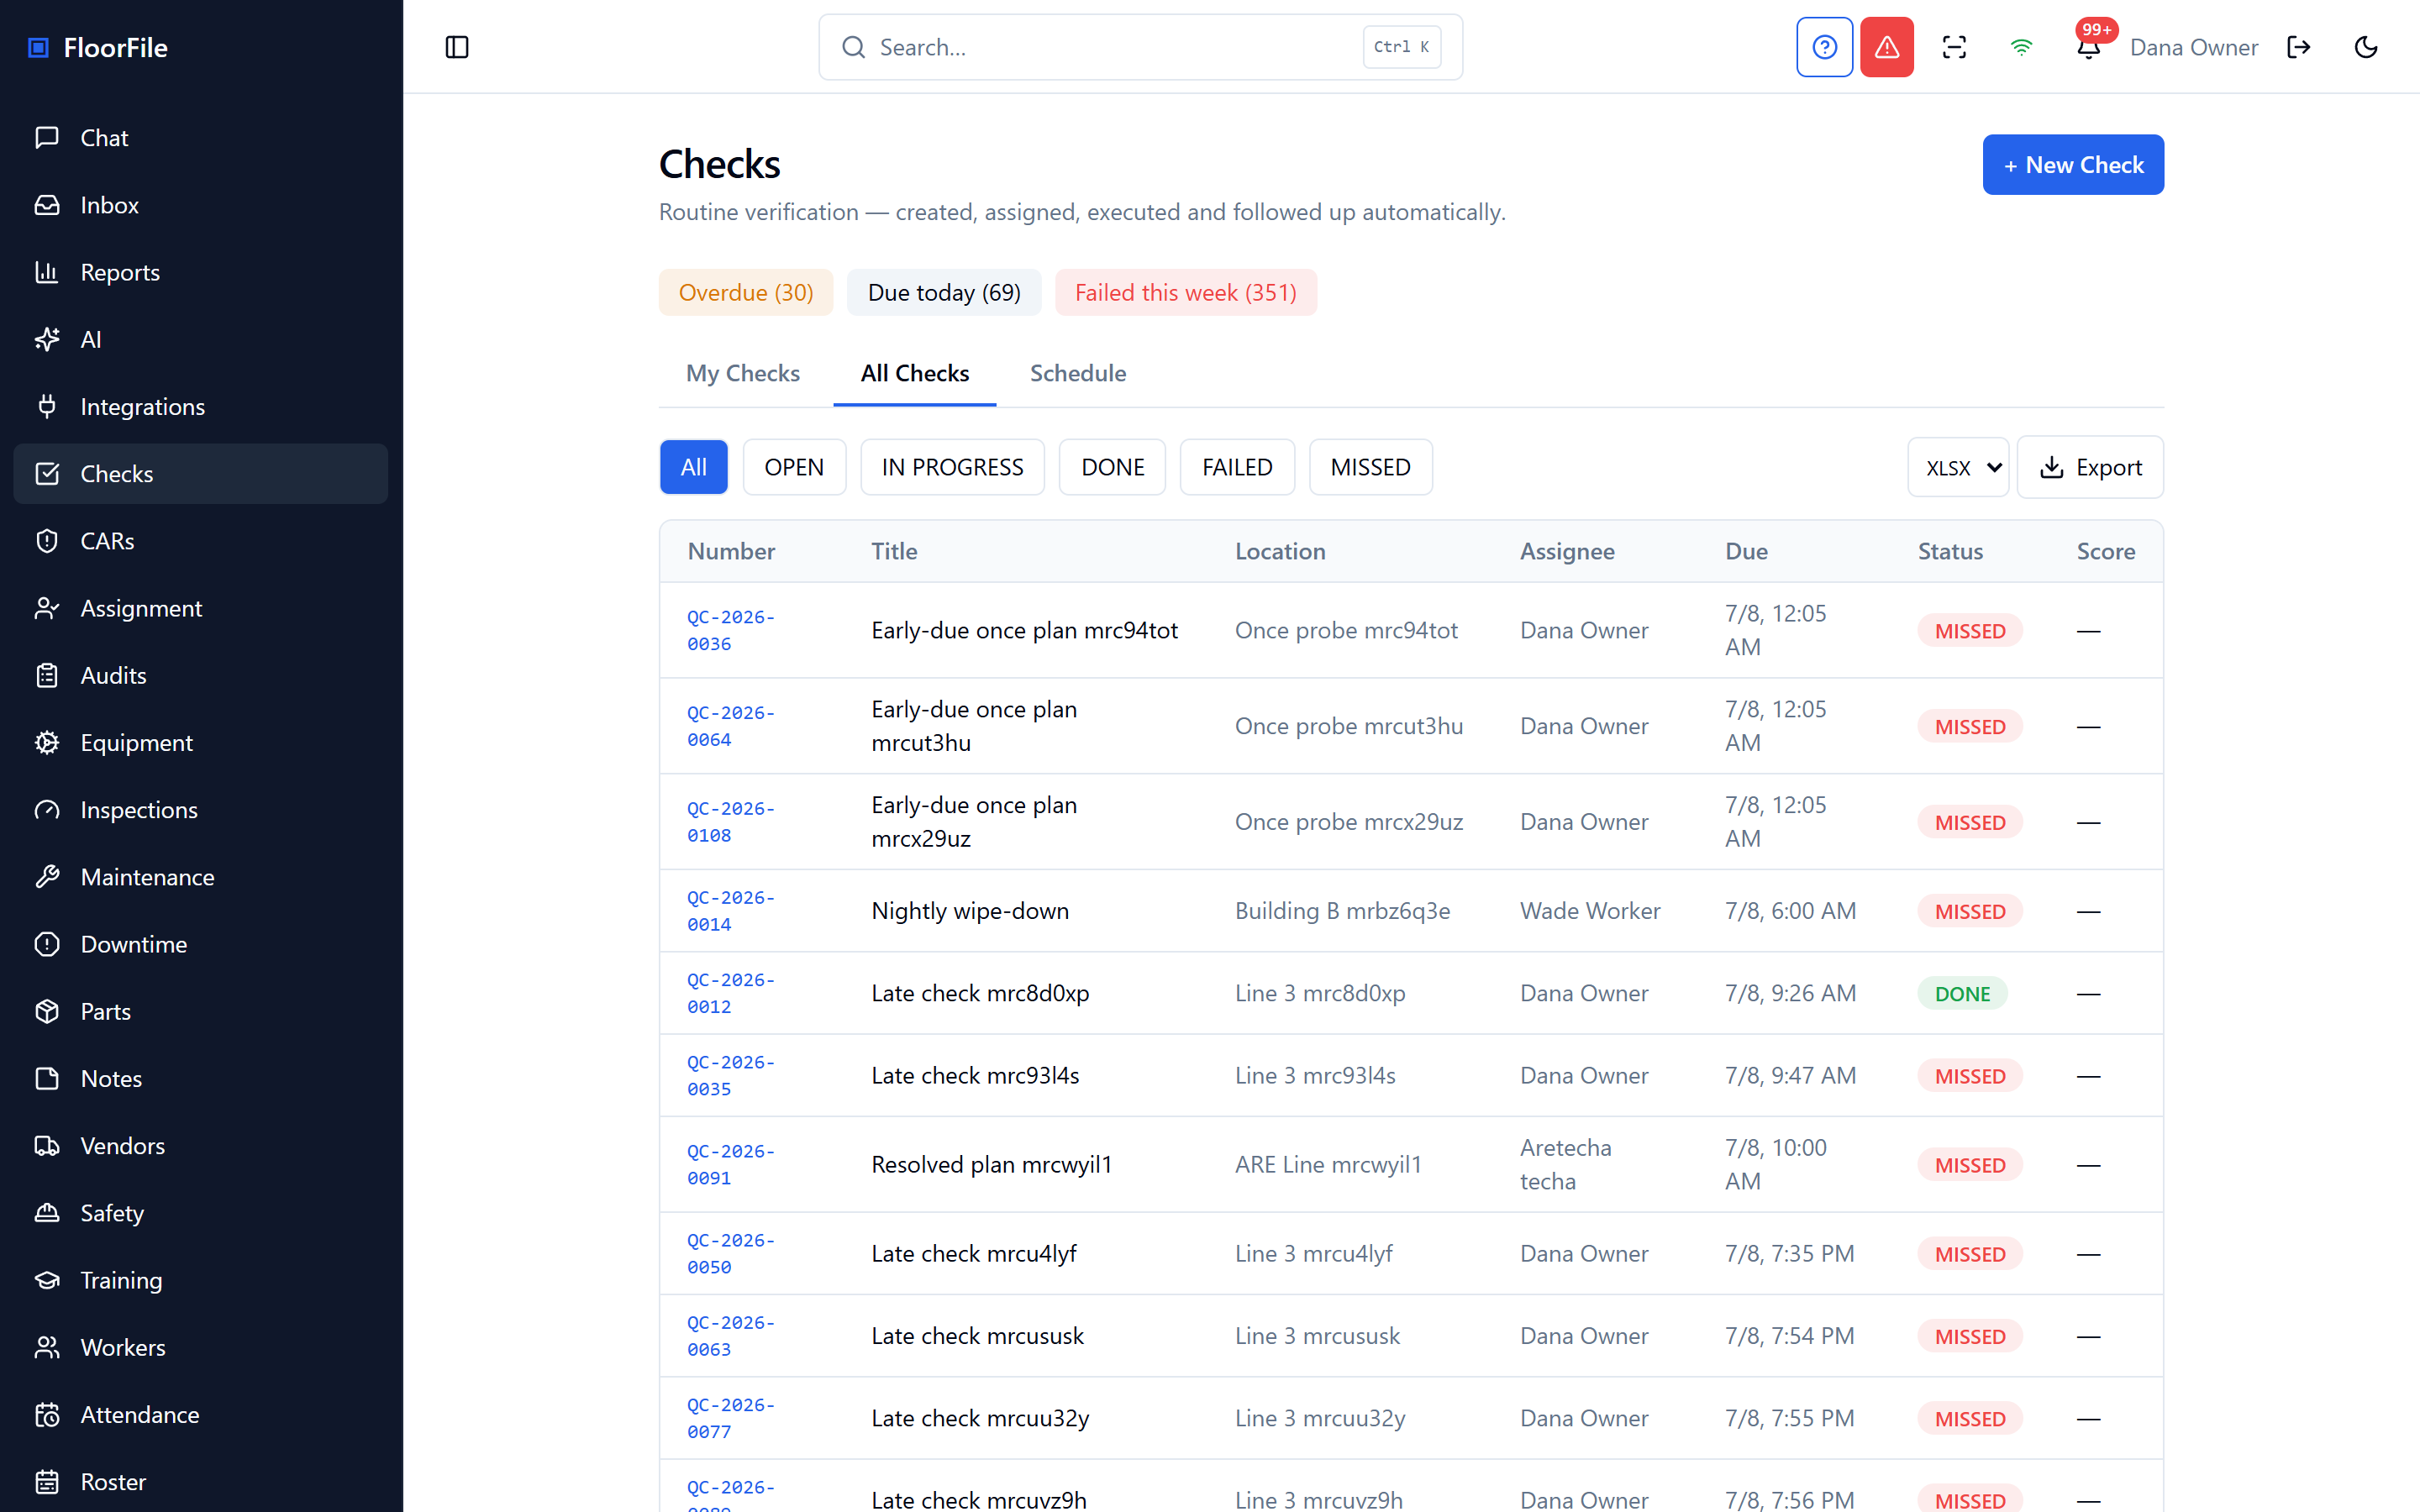Screen dimensions: 2420x1512
Task: Click the DONE status badge
Action: [x=1962, y=994]
